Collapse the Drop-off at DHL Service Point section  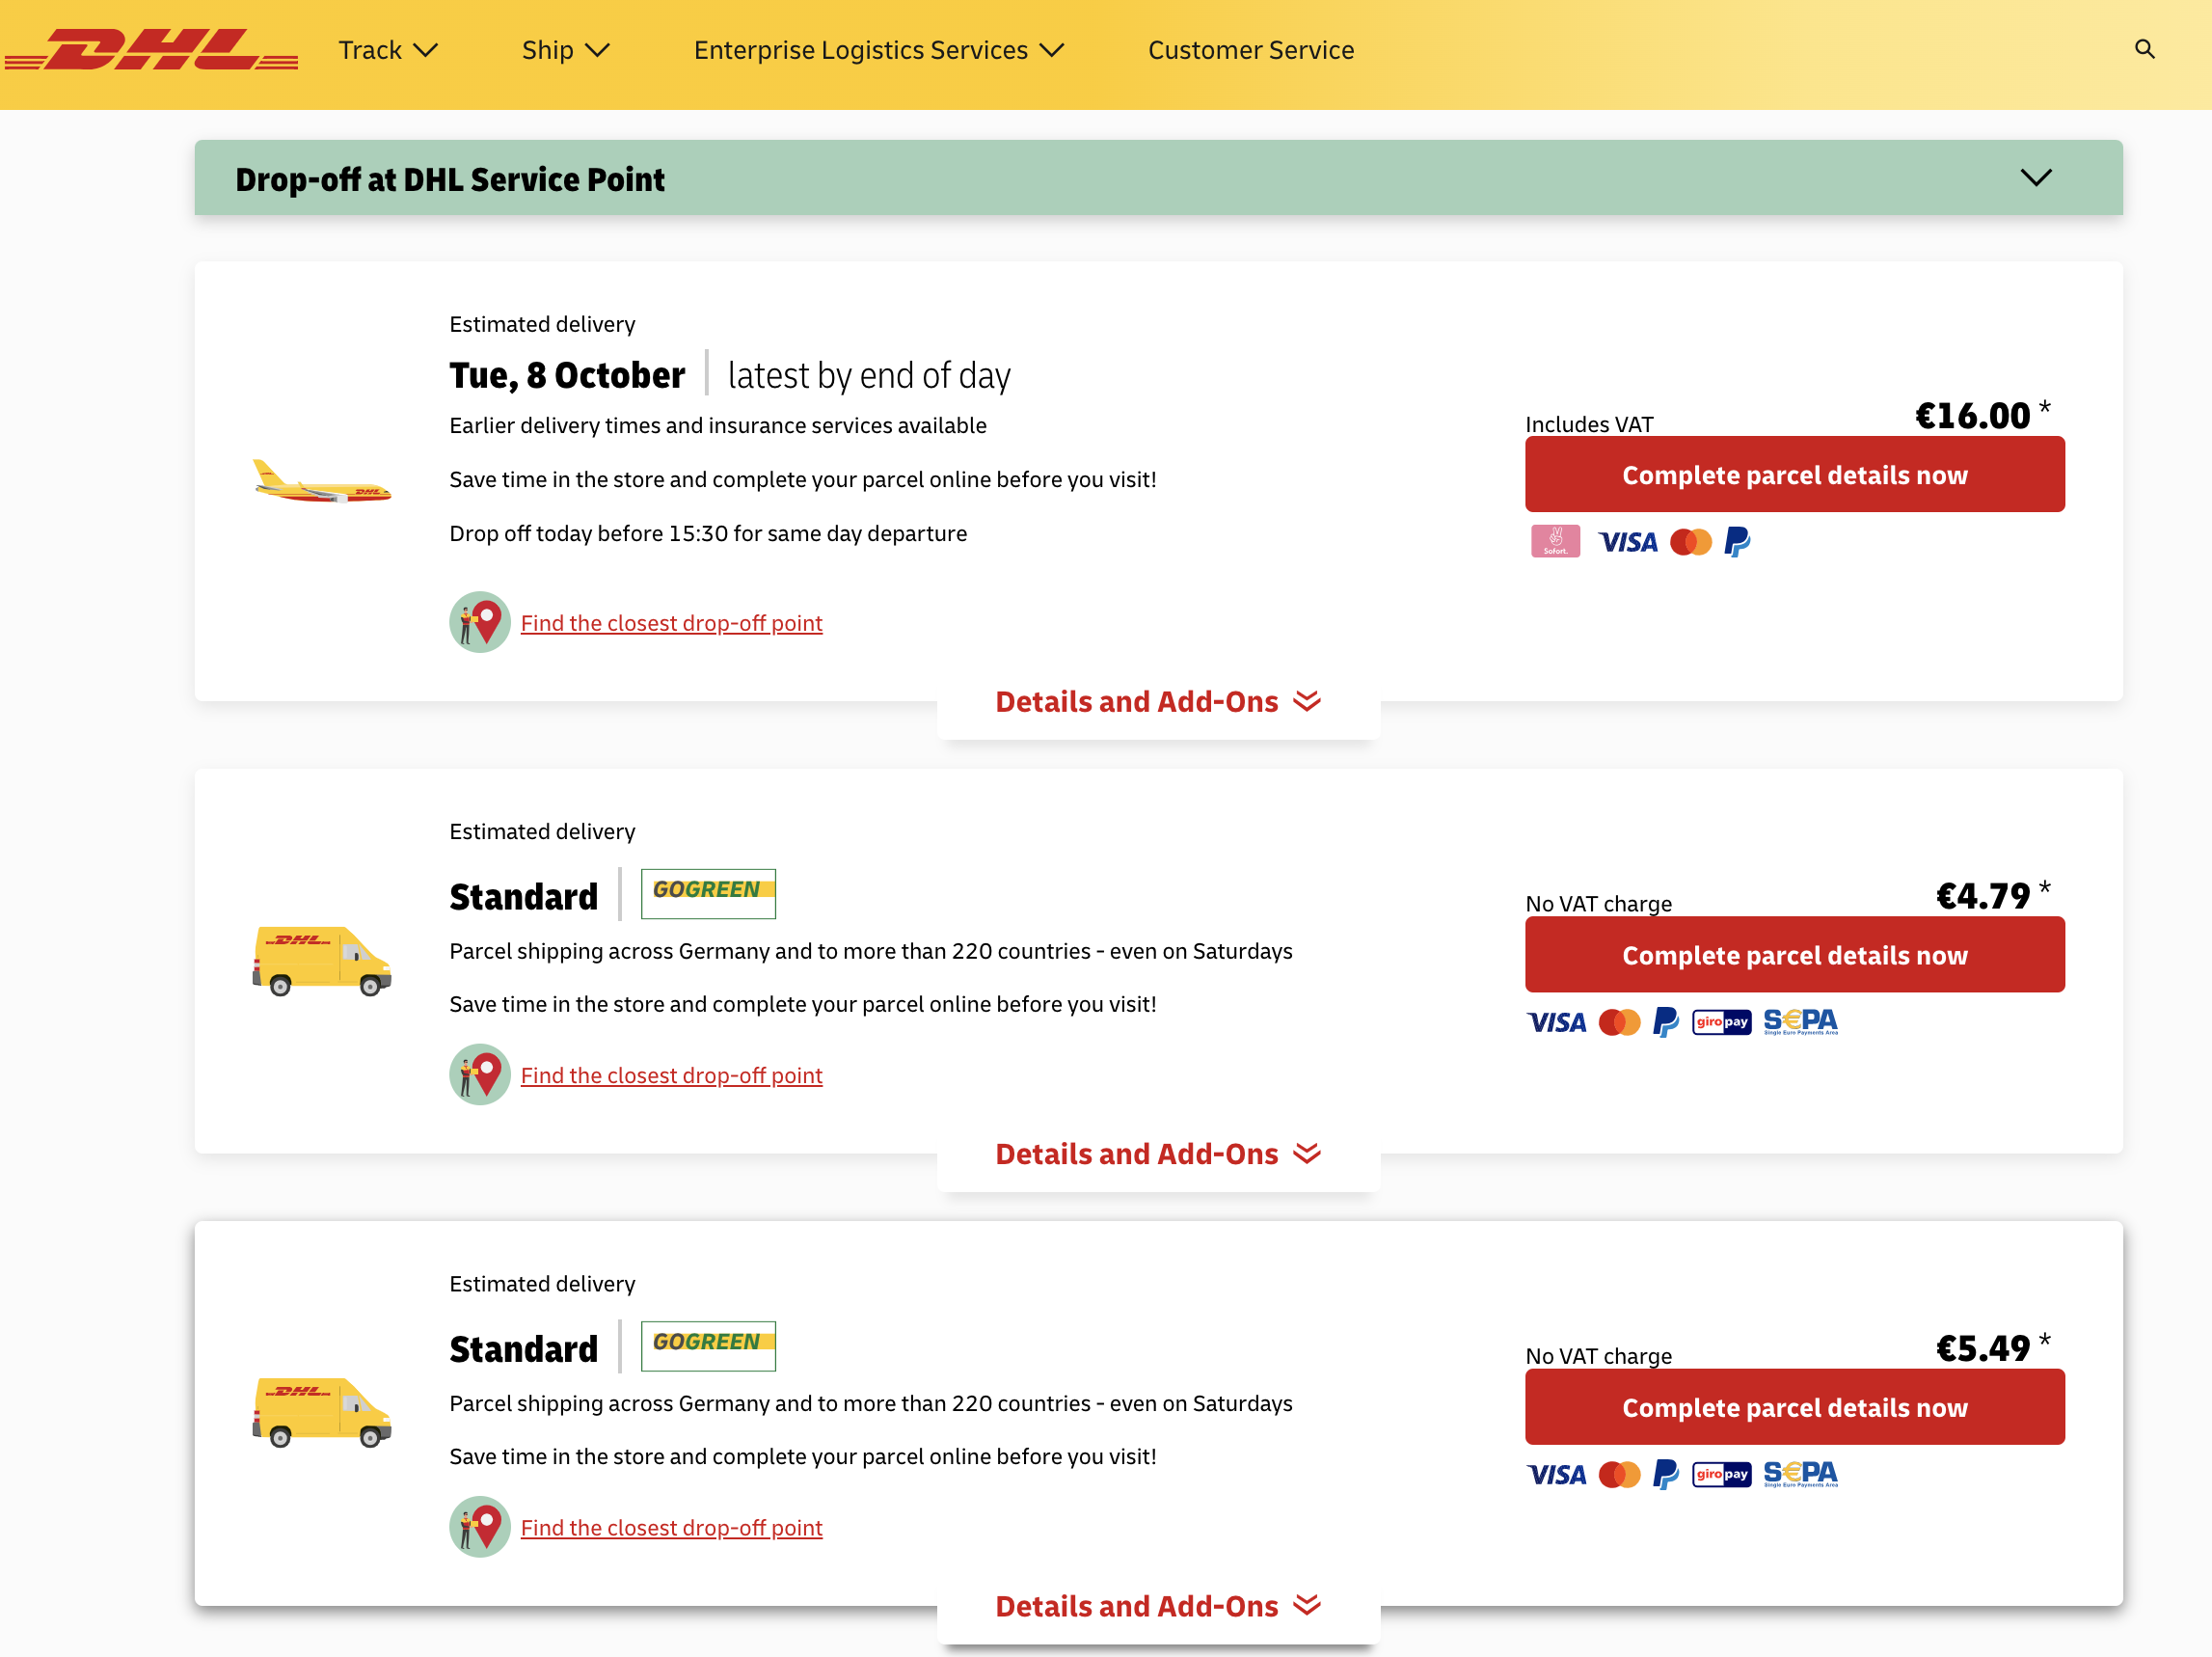point(2035,178)
